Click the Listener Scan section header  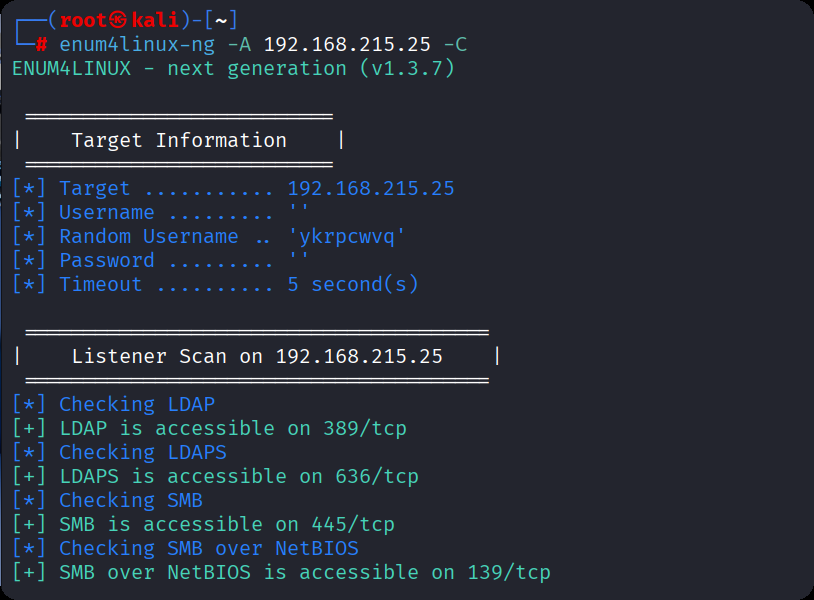(x=256, y=357)
